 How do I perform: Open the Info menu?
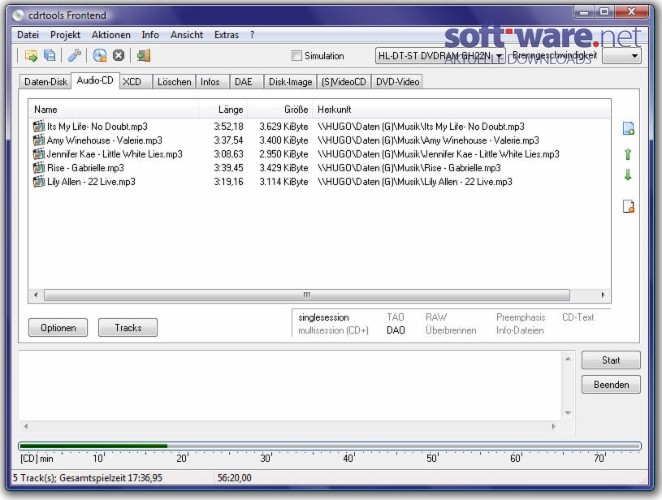coord(150,35)
